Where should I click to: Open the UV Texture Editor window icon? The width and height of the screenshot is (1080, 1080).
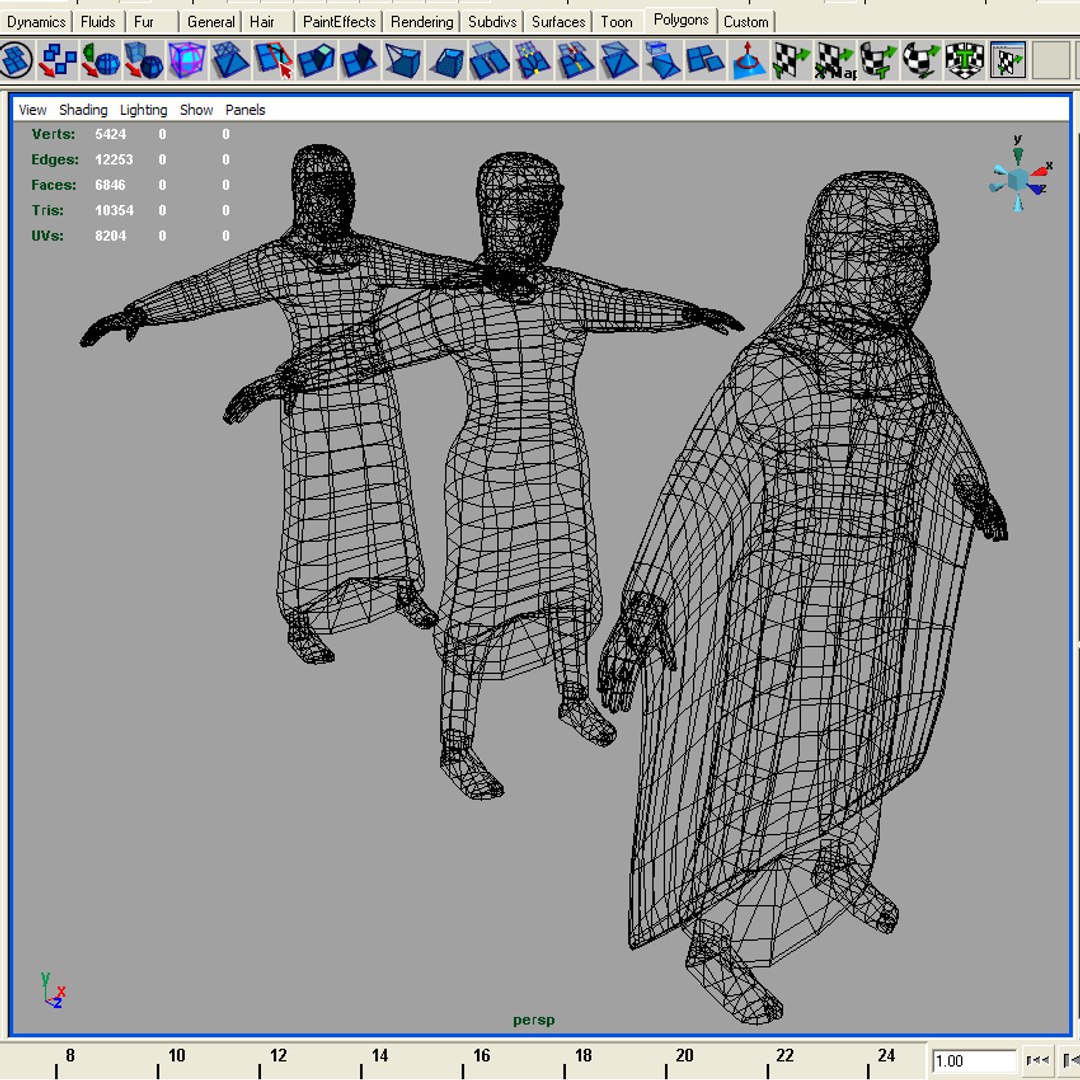point(1007,60)
